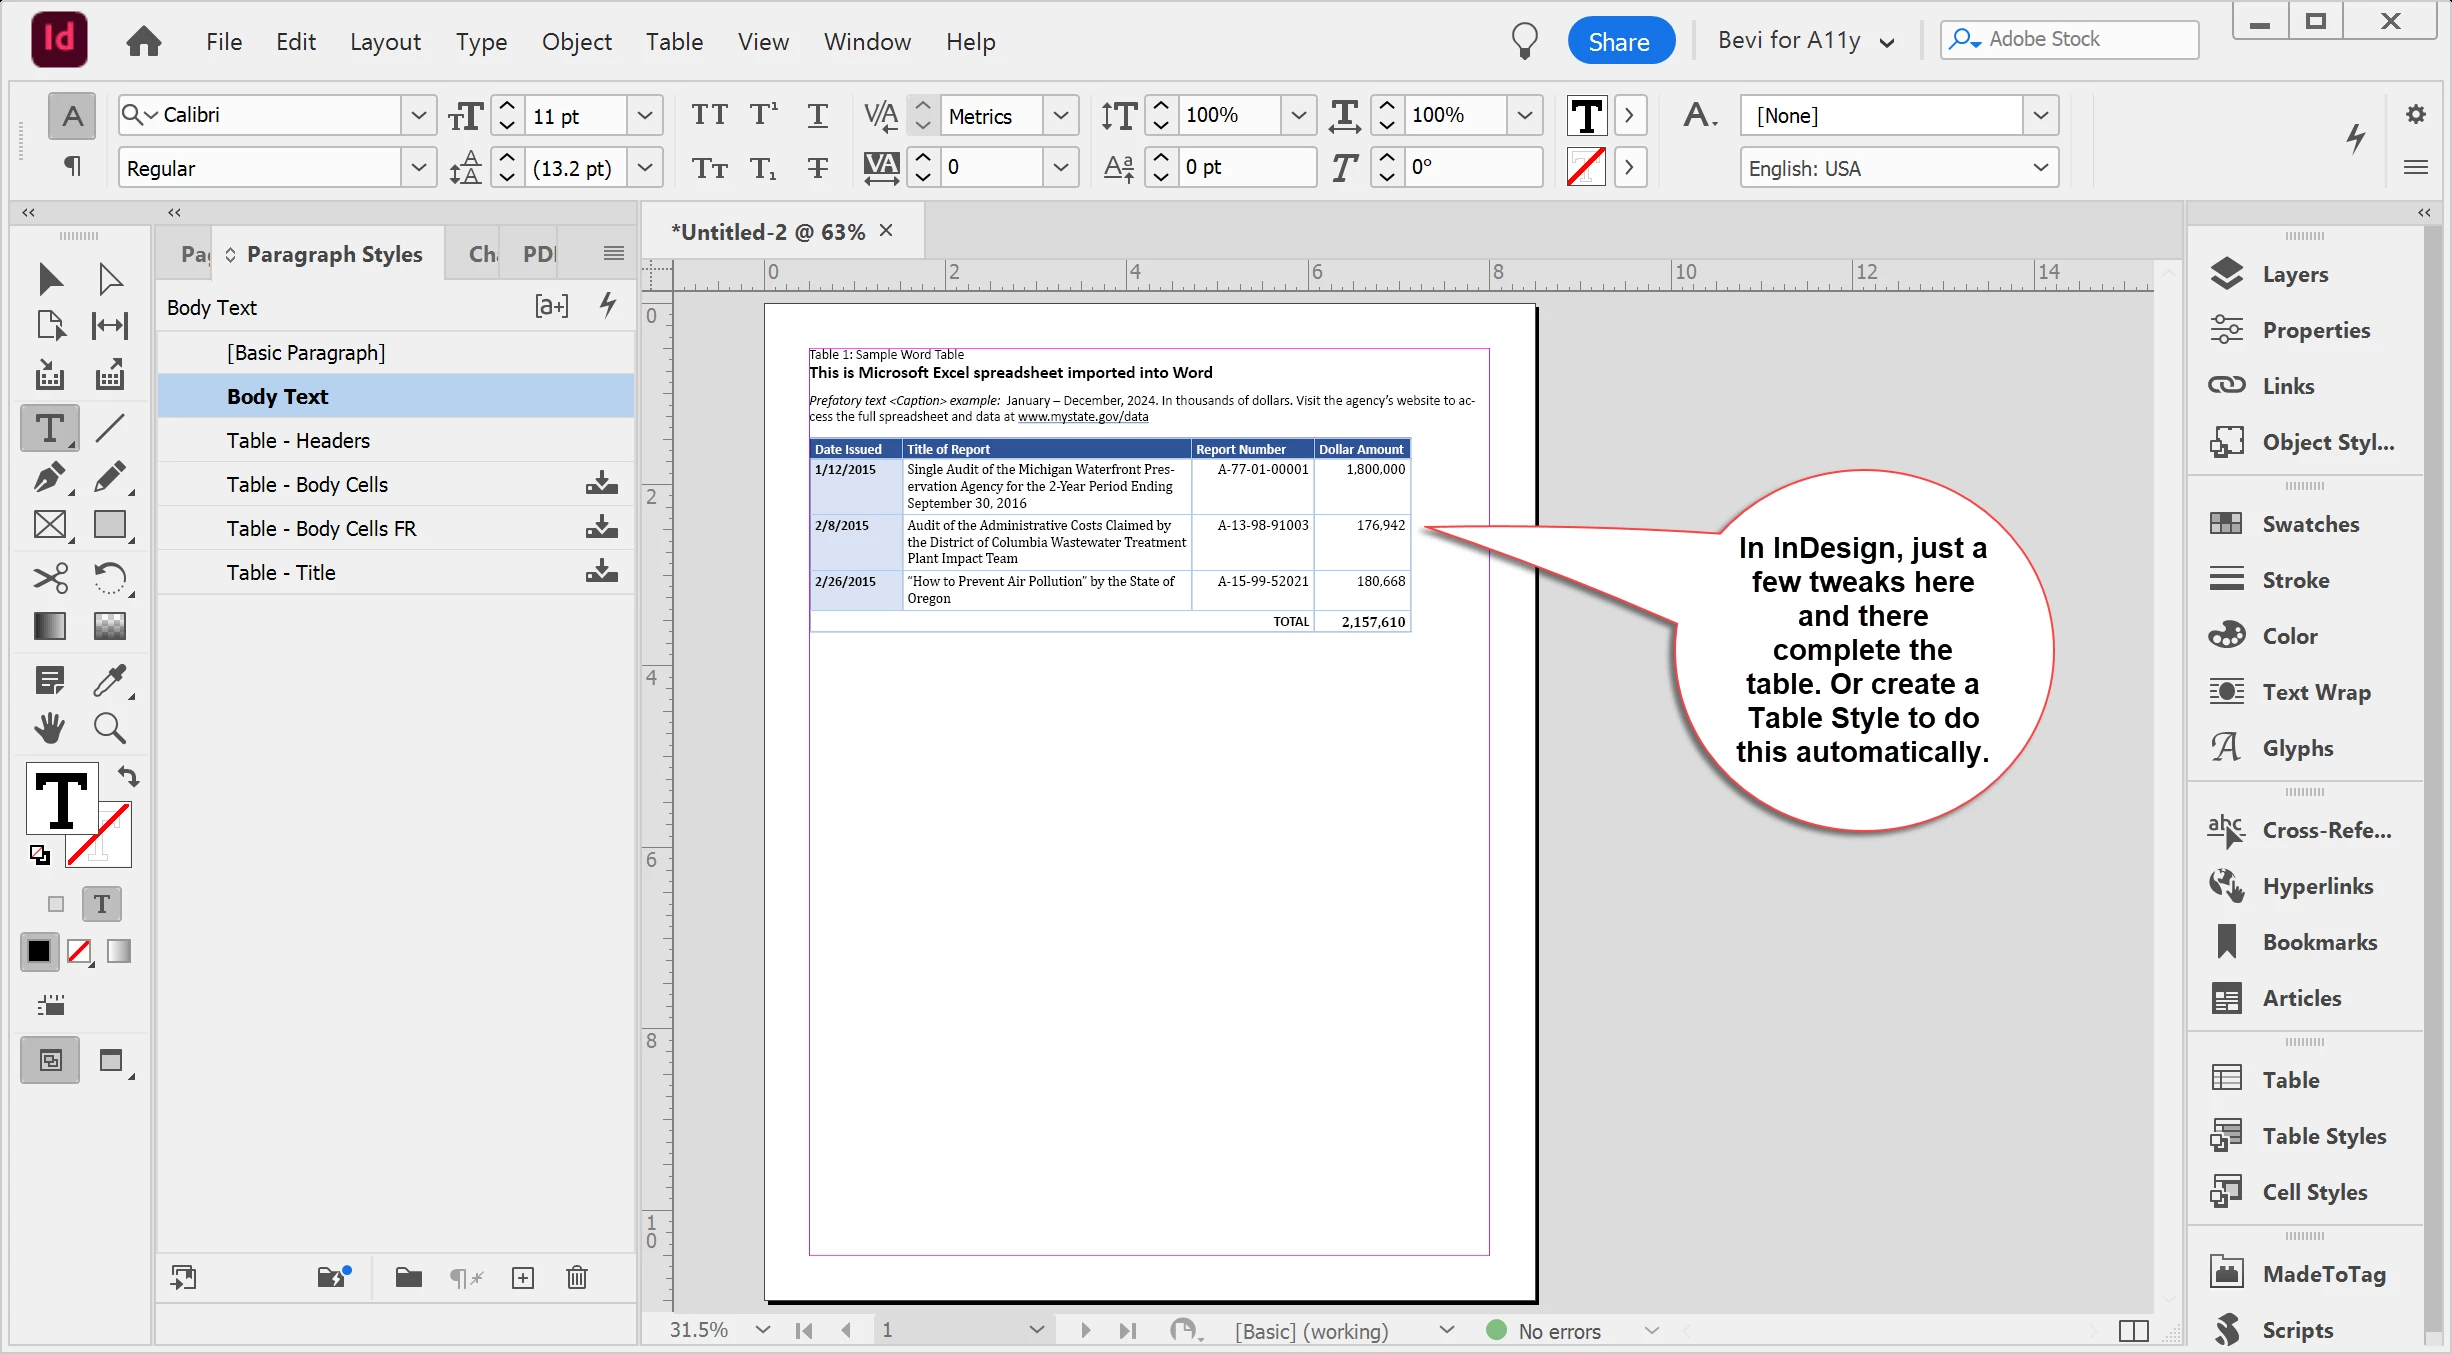Image resolution: width=2452 pixels, height=1354 pixels.
Task: Expand the language dropdown English: USA
Action: (2040, 168)
